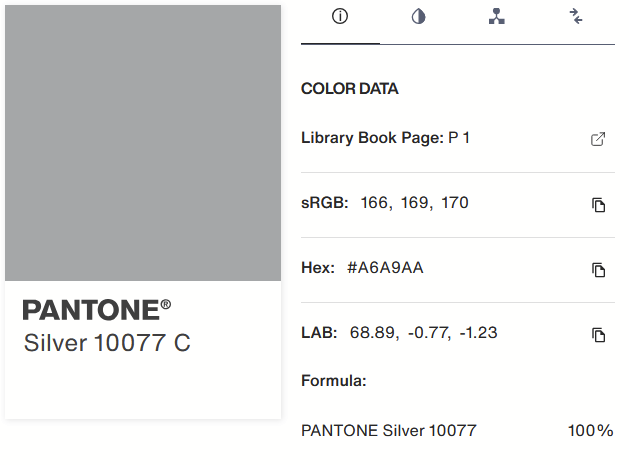629x465 pixels.
Task: Click the PANTONE logo text on card
Action: click(96, 310)
